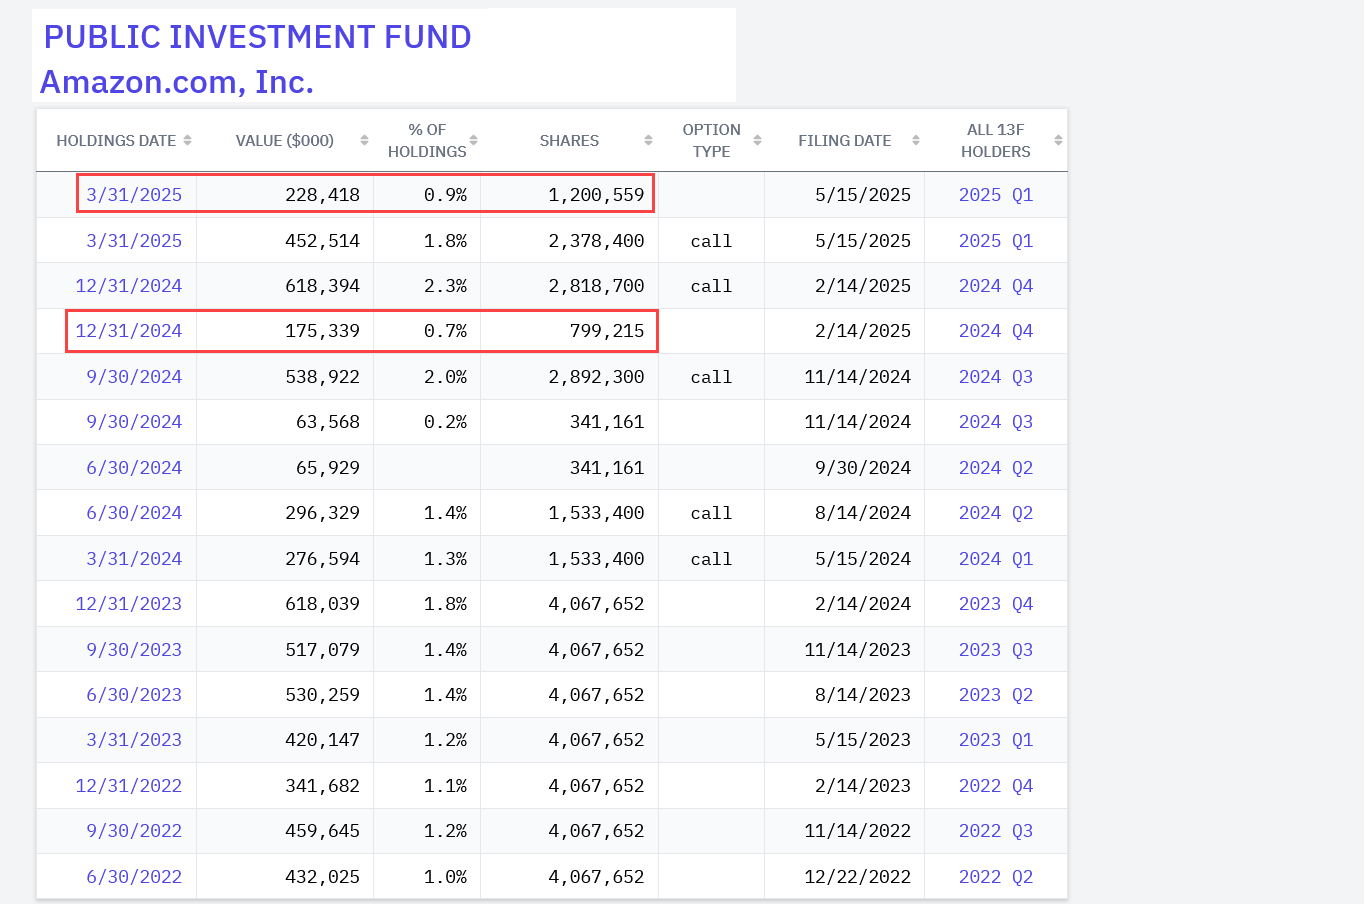Open the 6/30/2024 date in the 296,329 row

(134, 513)
